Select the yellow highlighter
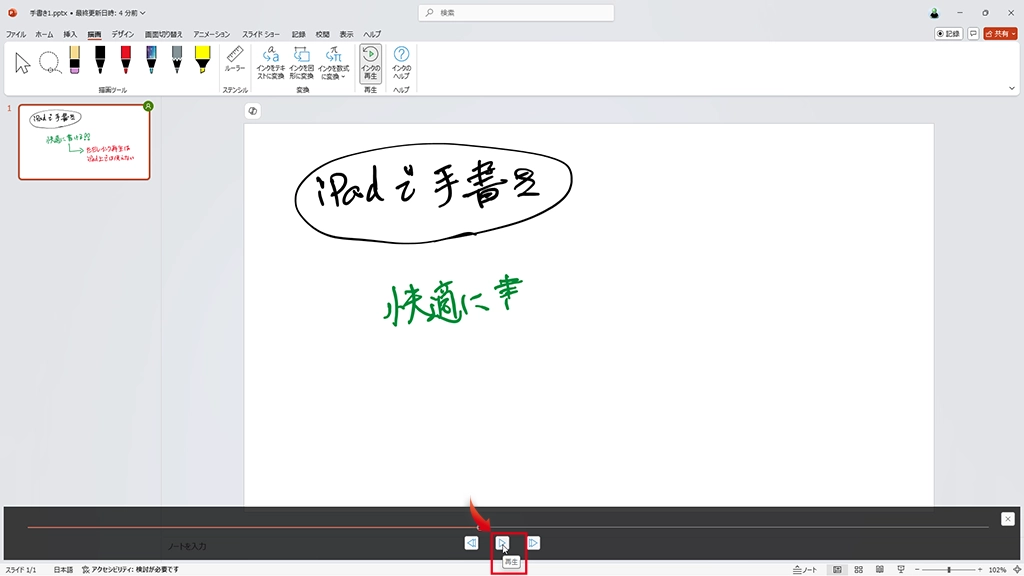The image size is (1024, 576). tap(202, 60)
